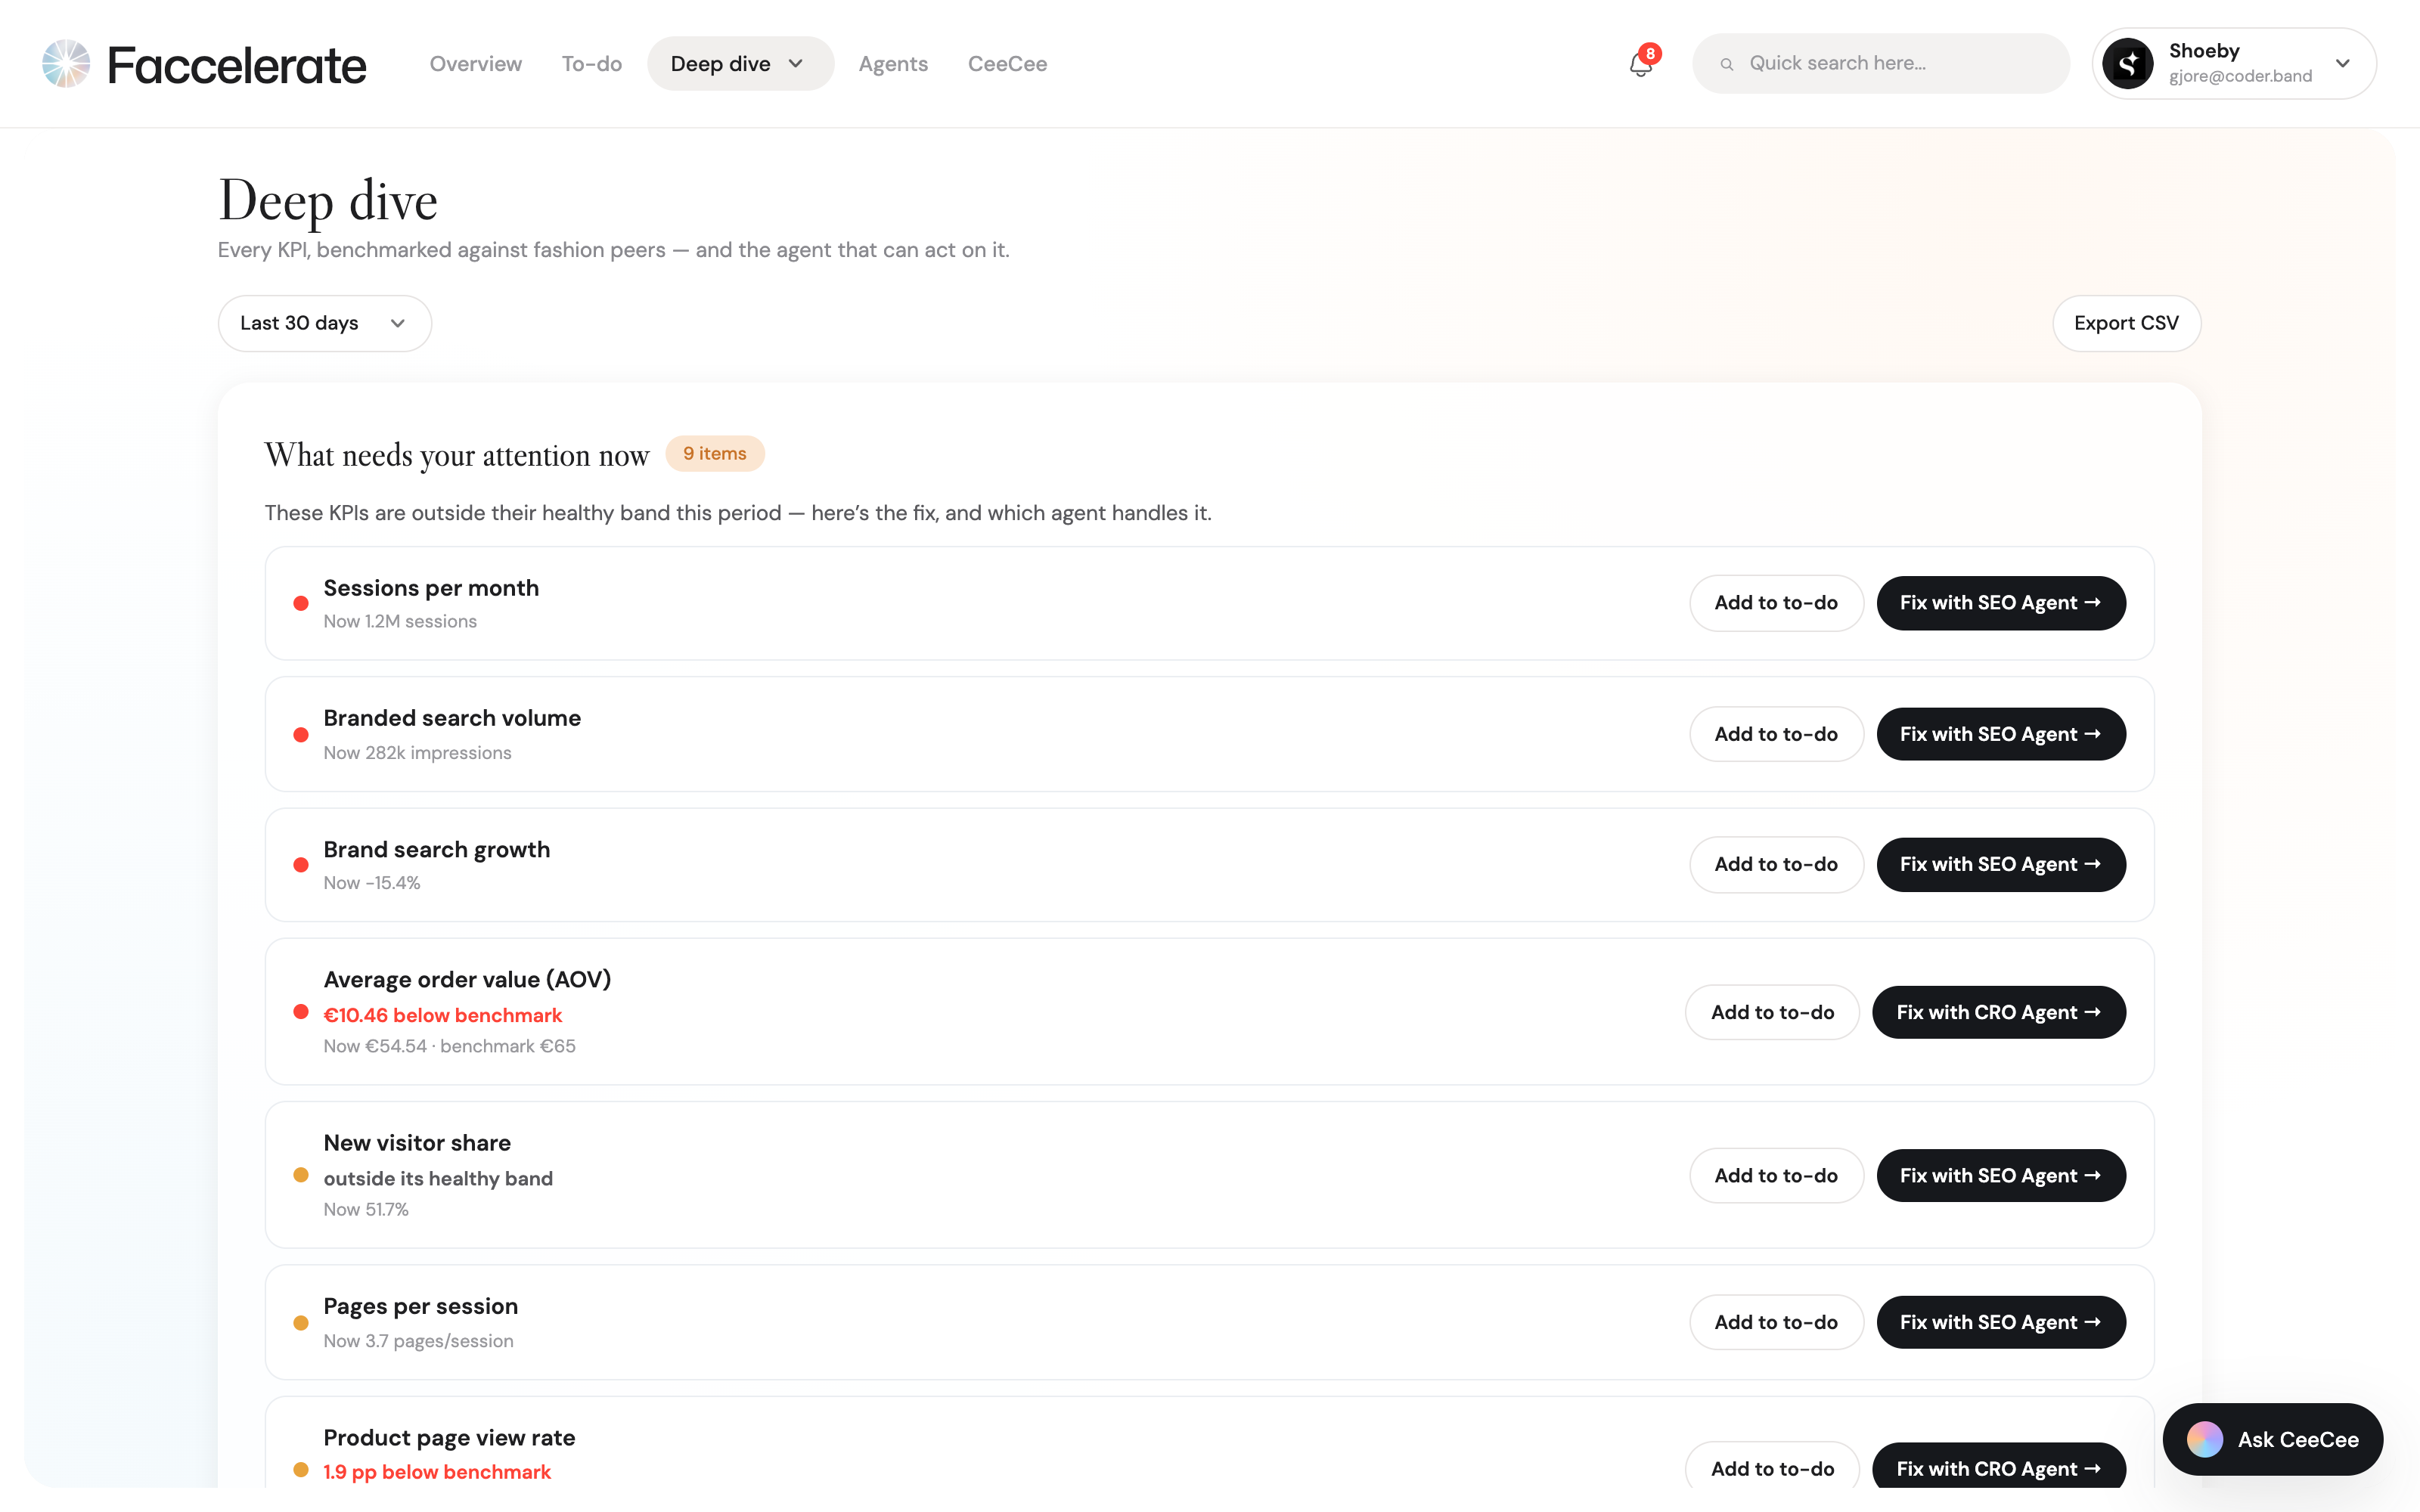Screen dimensions: 2420x1512
Task: Click 'Now 51.7%' value text
Action: (x=366, y=1209)
